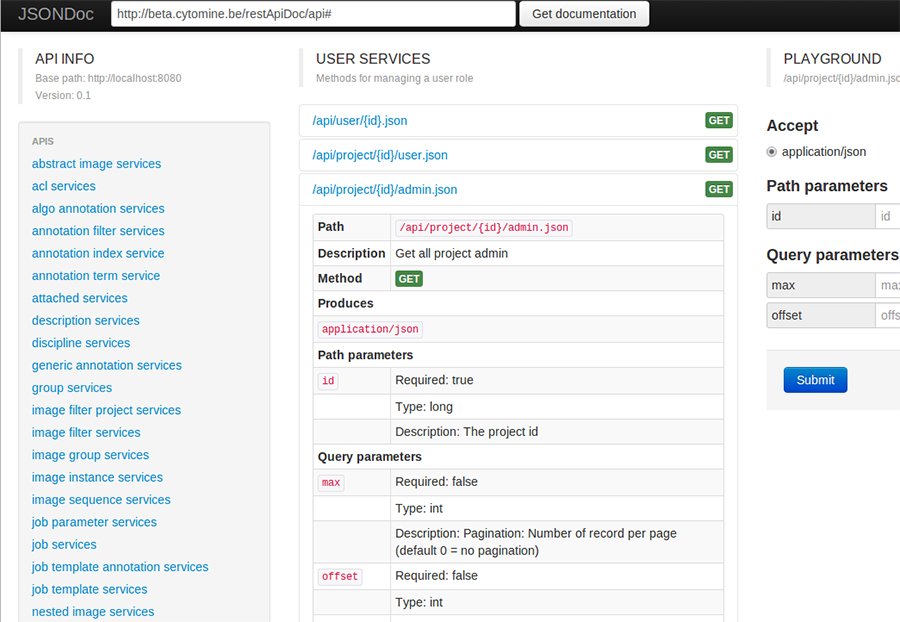Submit the playground request
This screenshot has height=622, width=900.
click(815, 380)
